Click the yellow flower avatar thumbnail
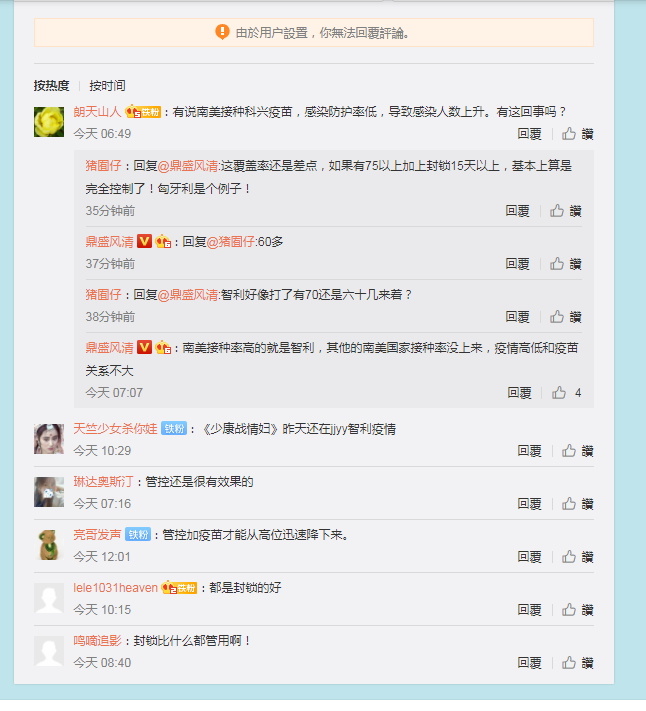The height and width of the screenshot is (711, 646). (49, 122)
